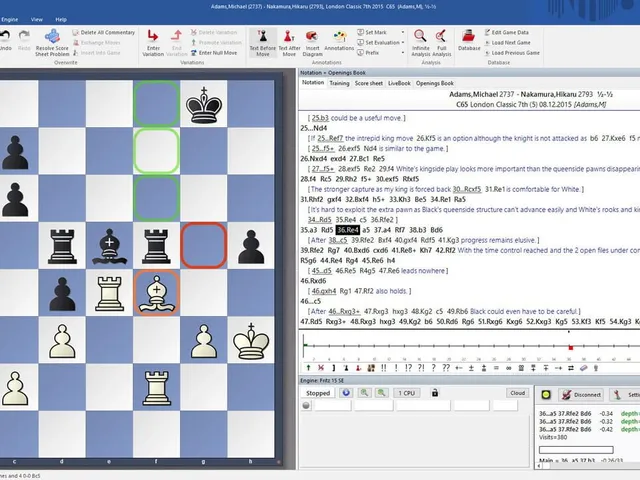Click move 36.Re4 in the notation
The width and height of the screenshot is (640, 480).
coord(347,230)
